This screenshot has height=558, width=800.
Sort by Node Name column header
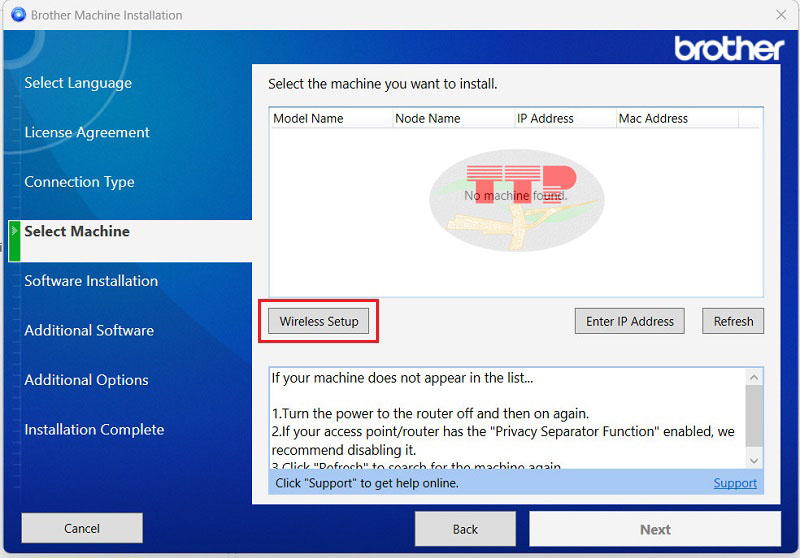pyautogui.click(x=454, y=118)
